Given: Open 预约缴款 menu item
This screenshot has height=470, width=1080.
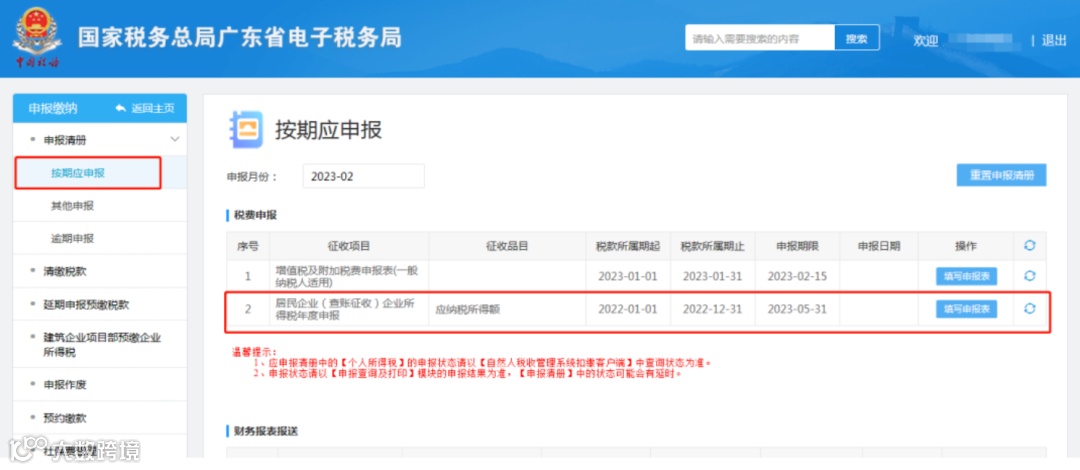Looking at the screenshot, I should point(65,418).
